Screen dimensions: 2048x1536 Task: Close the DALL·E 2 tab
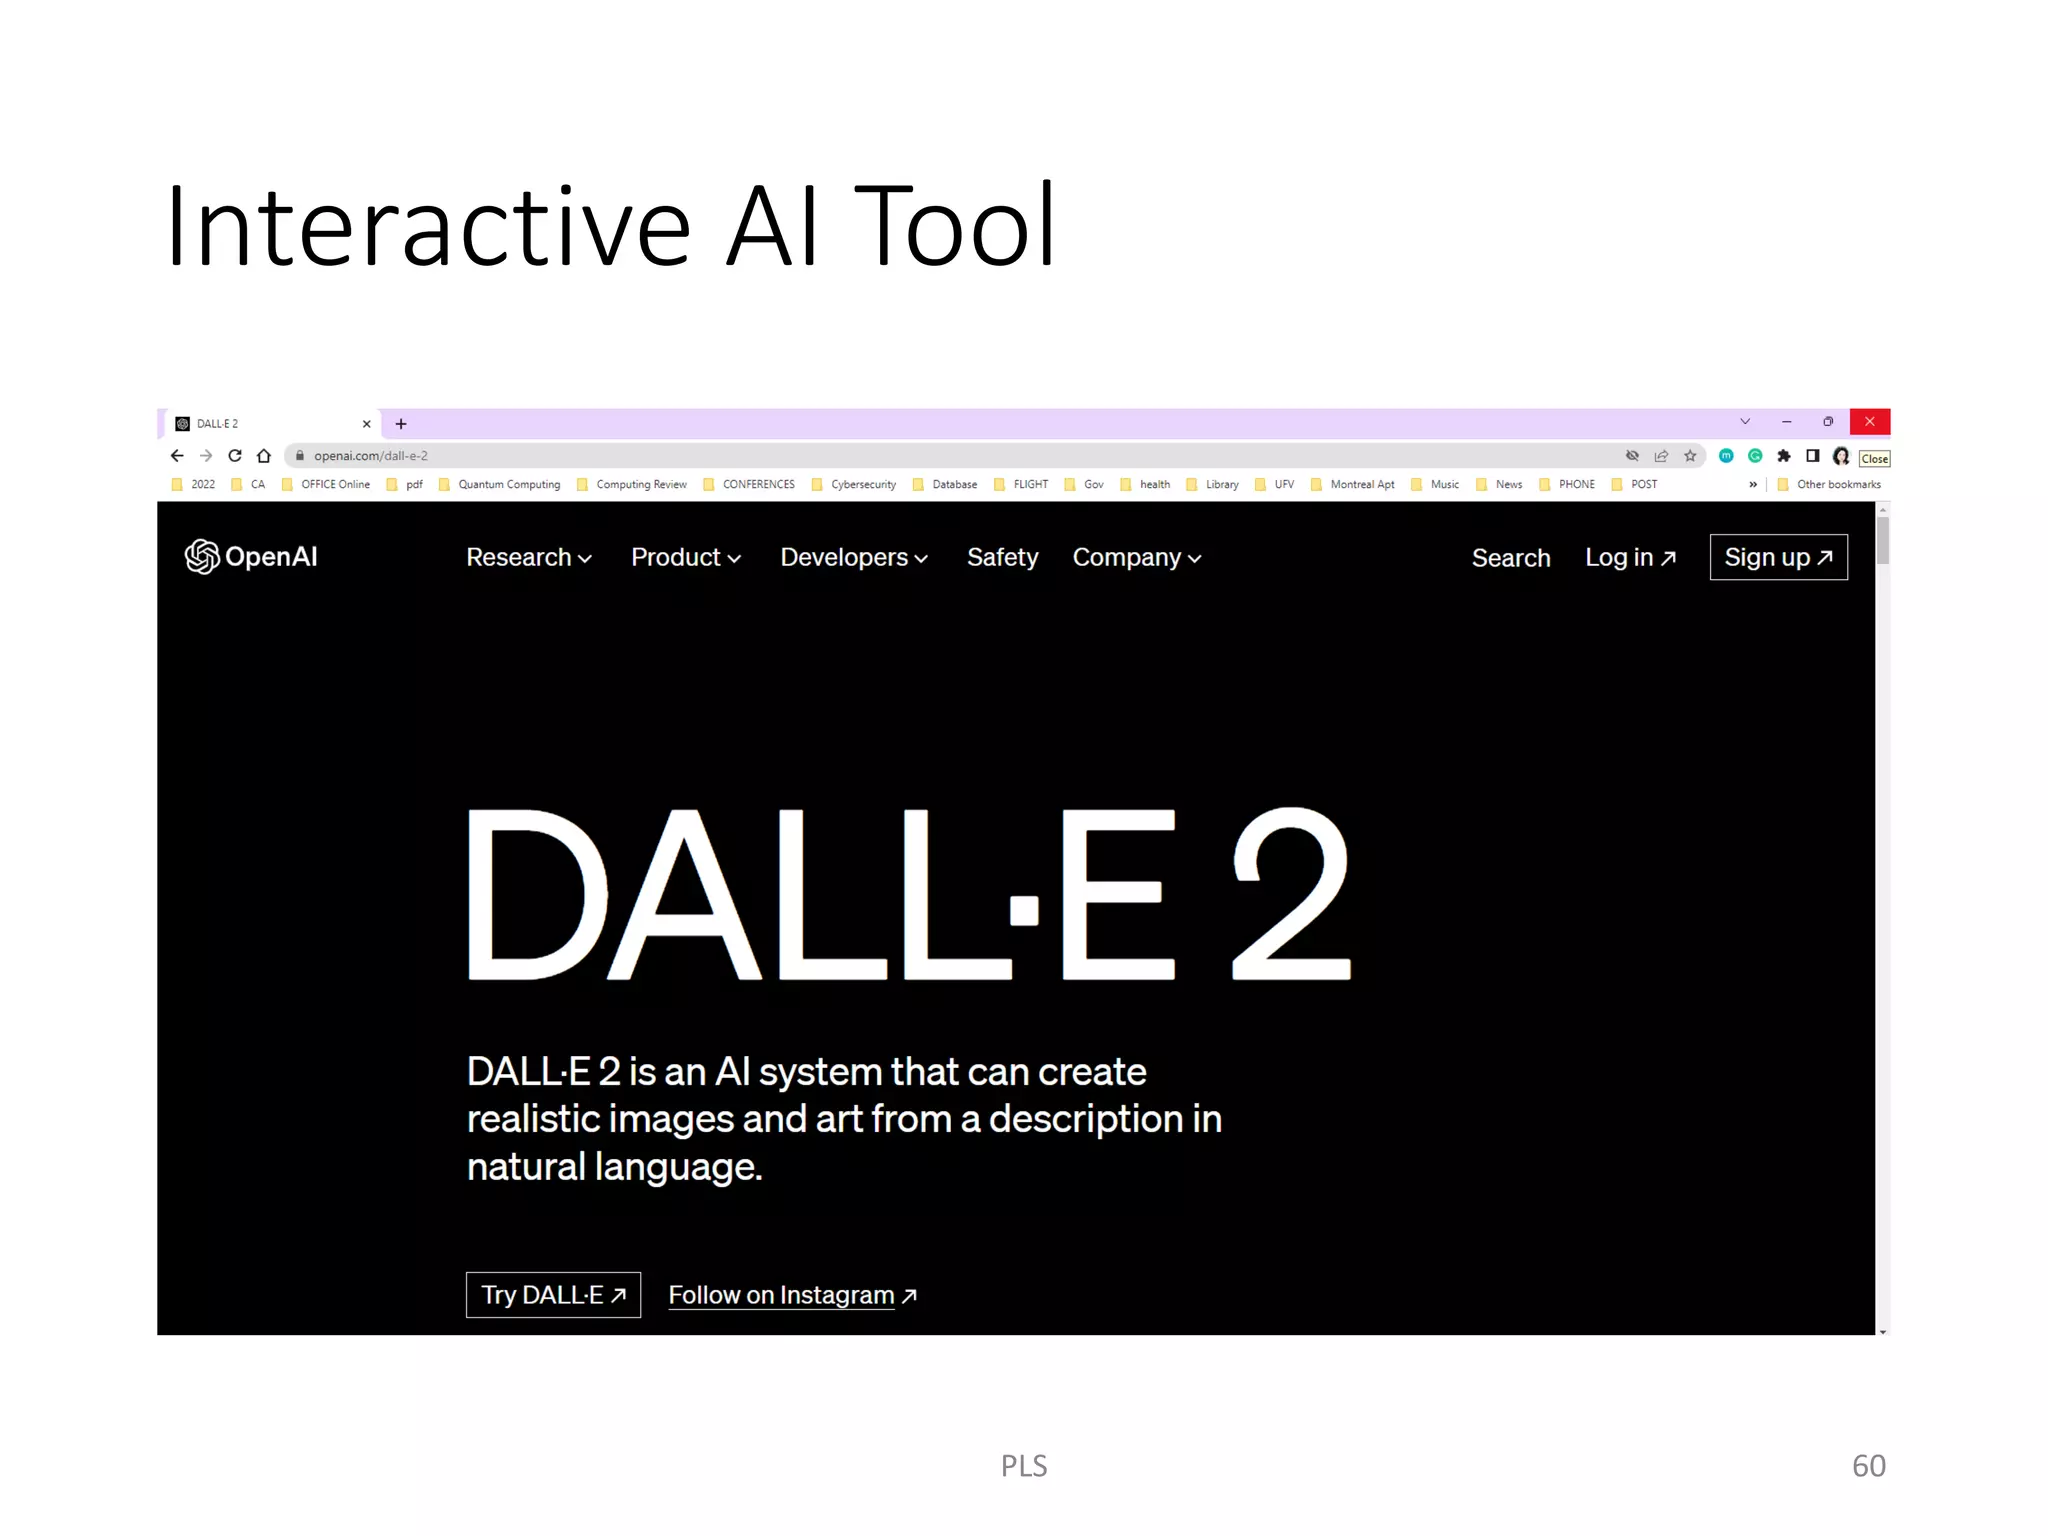click(367, 424)
